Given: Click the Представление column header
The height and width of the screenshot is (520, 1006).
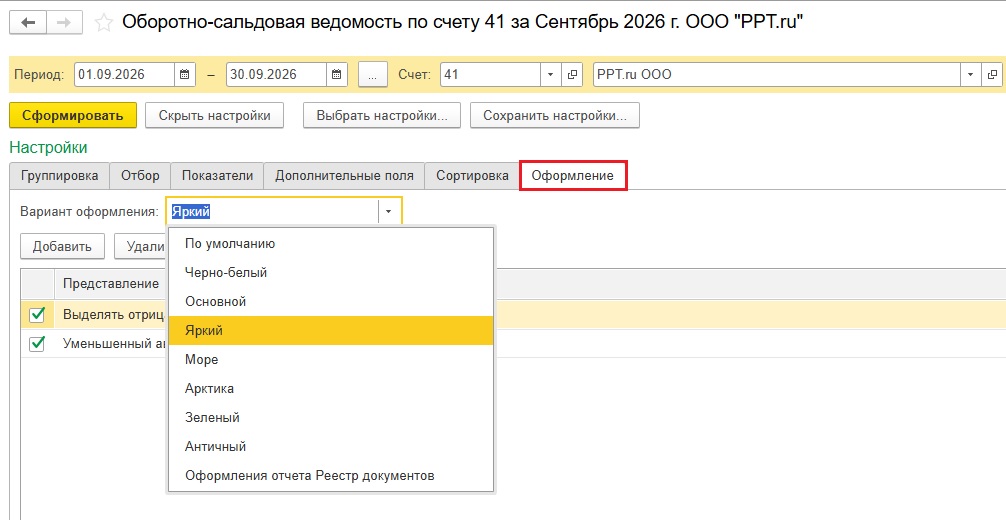Looking at the screenshot, I should tap(111, 284).
